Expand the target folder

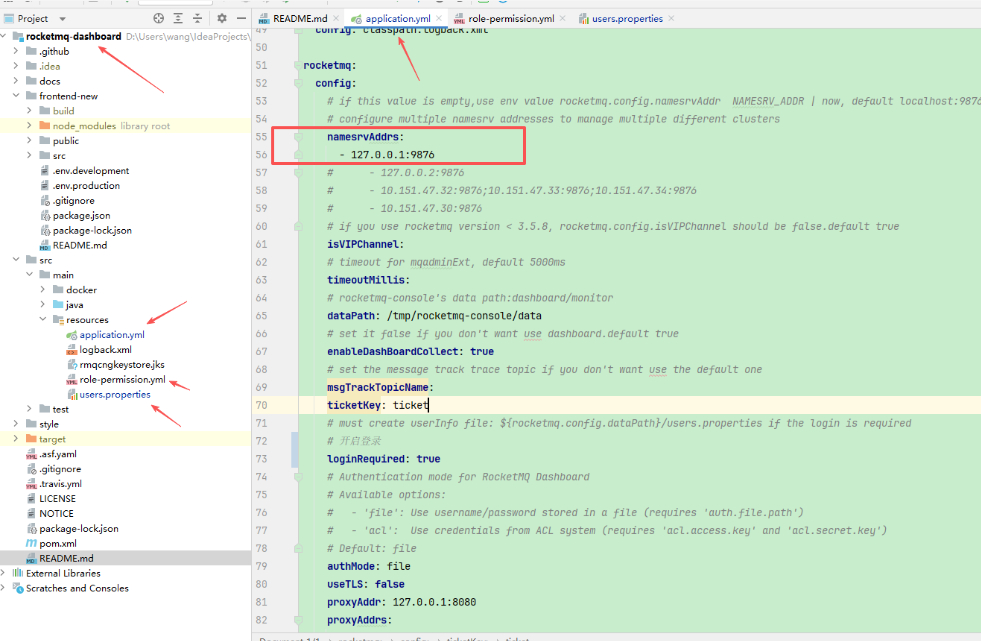16,439
